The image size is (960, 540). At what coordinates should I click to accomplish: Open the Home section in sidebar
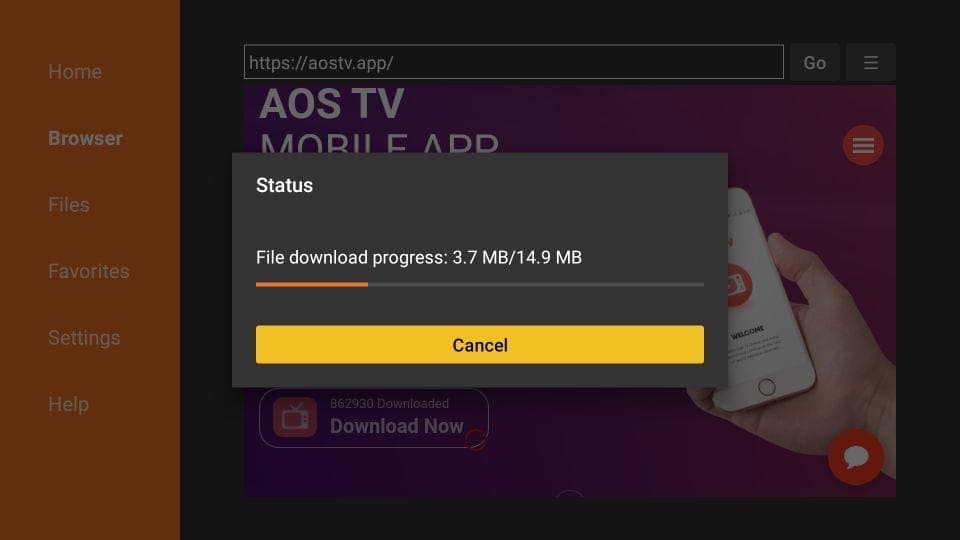[75, 72]
